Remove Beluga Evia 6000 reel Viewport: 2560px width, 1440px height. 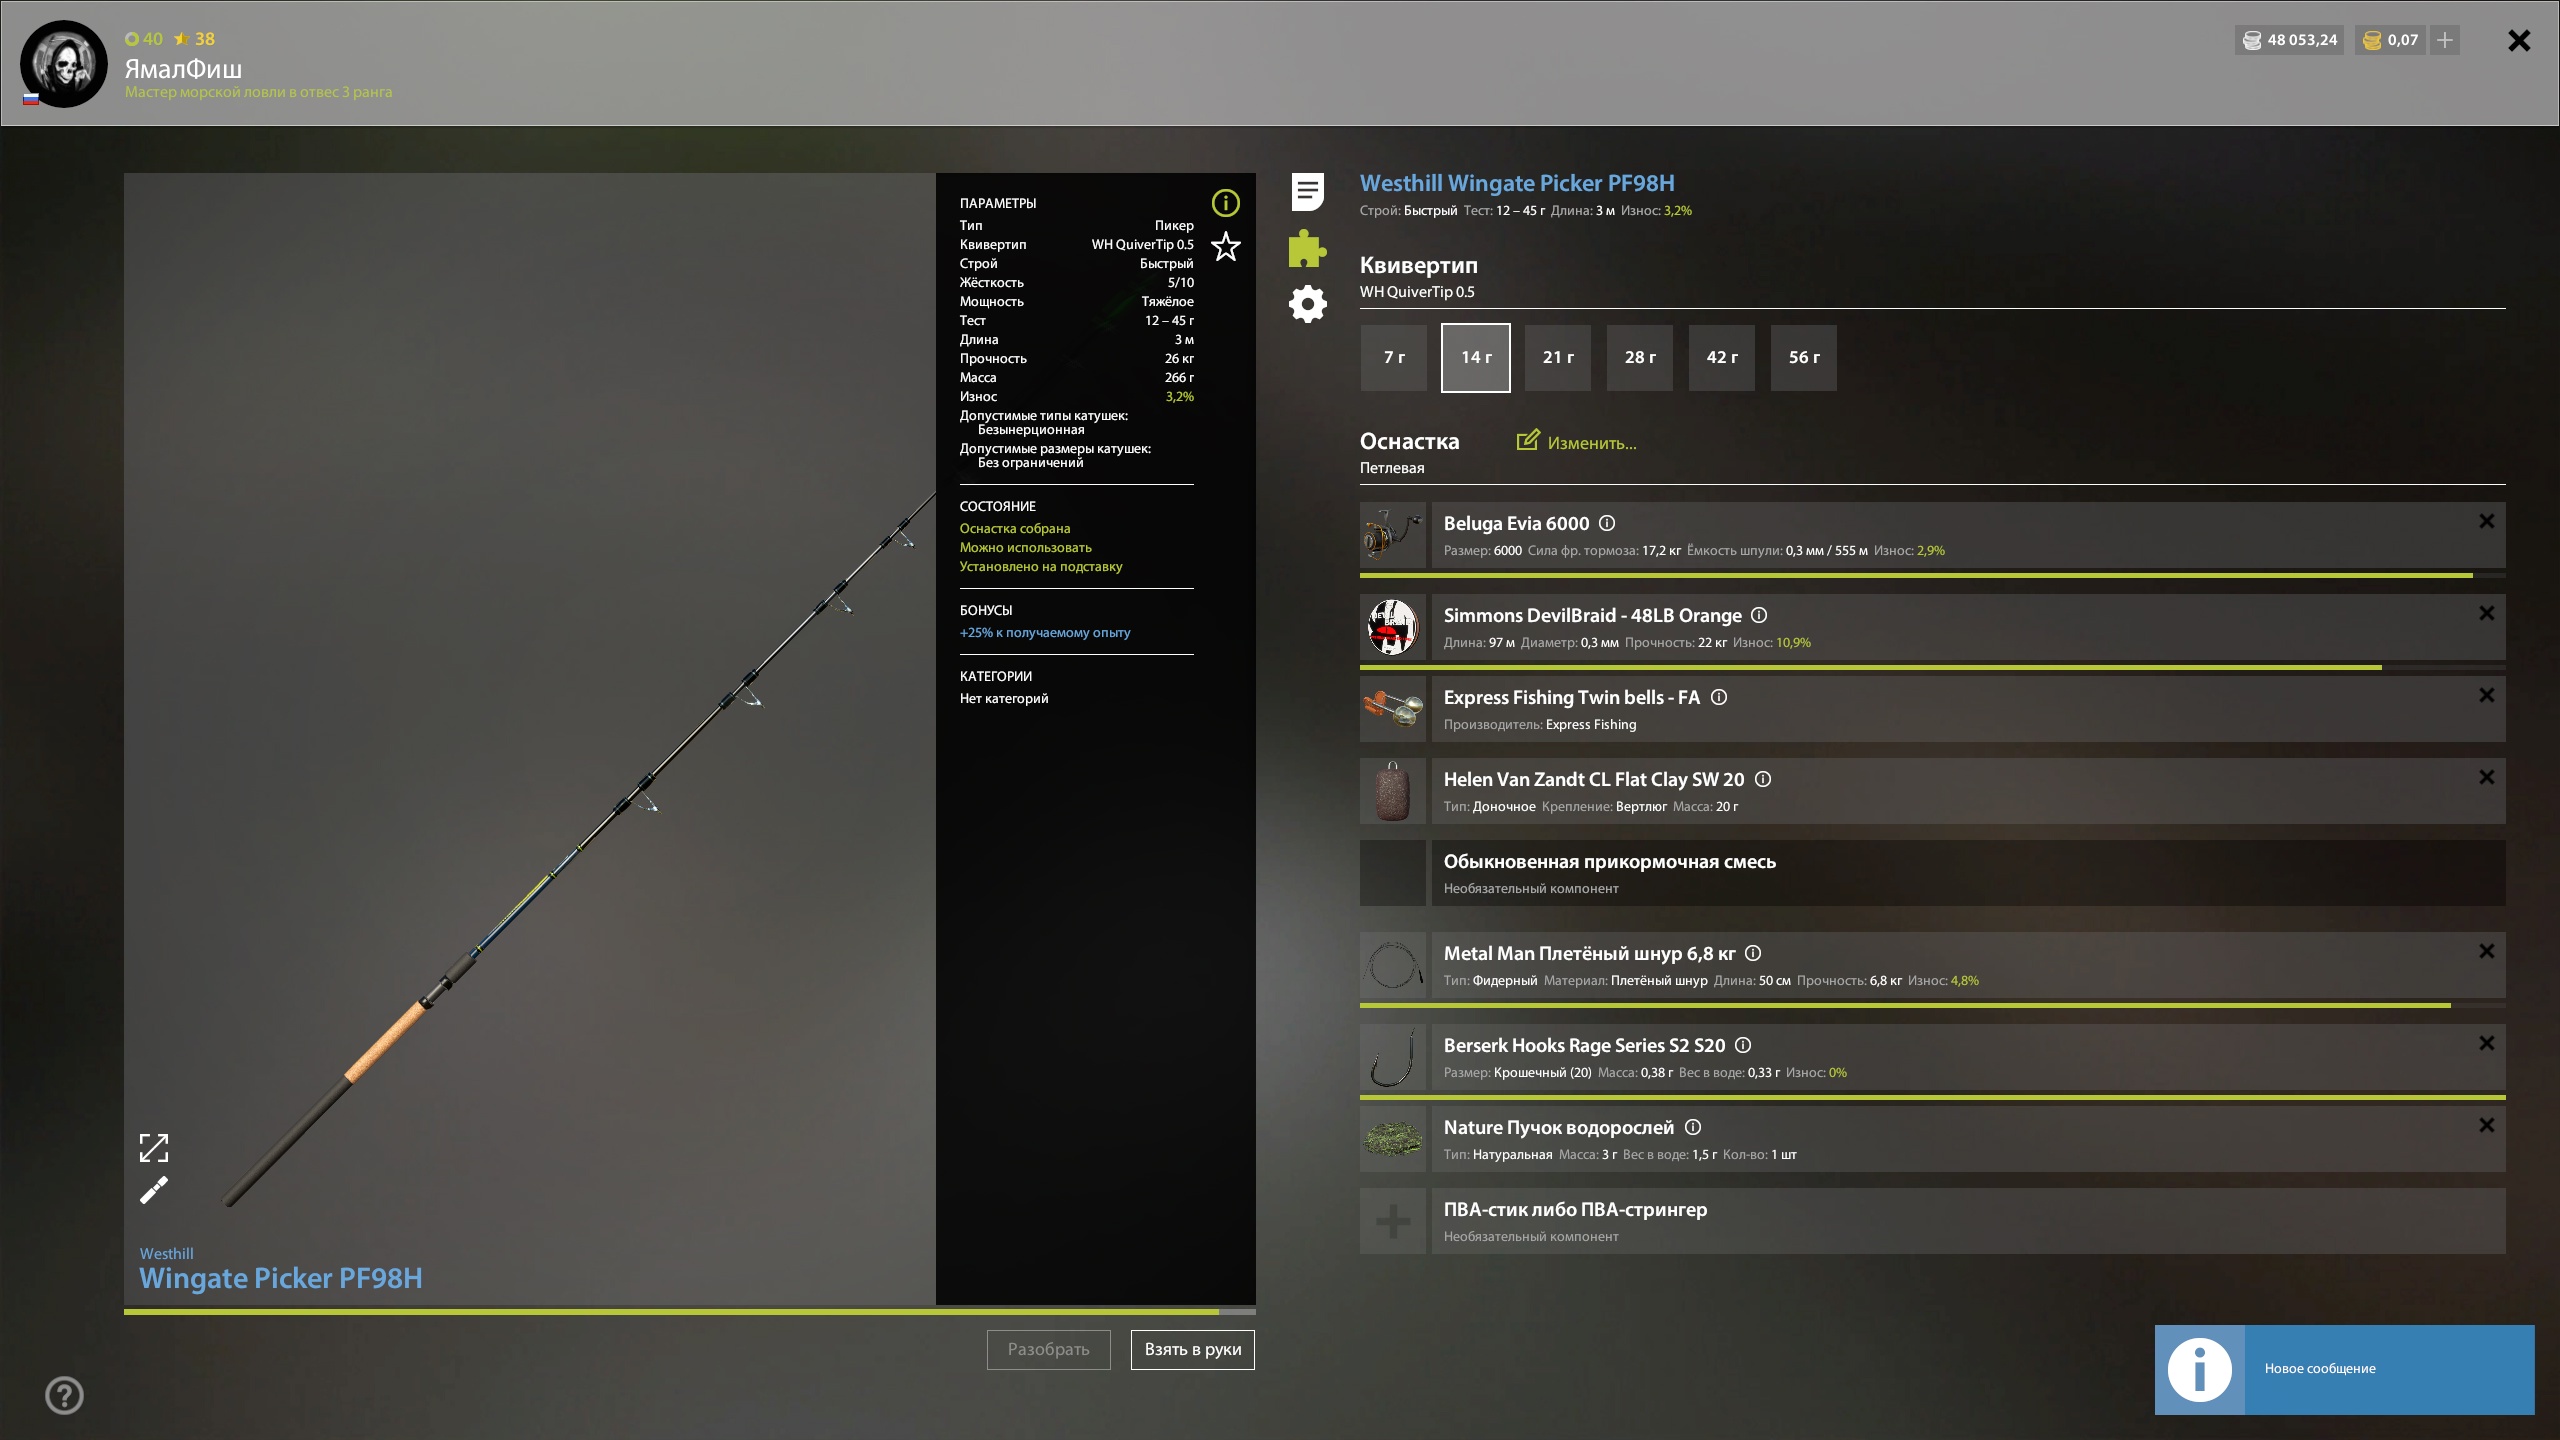coord(2487,521)
